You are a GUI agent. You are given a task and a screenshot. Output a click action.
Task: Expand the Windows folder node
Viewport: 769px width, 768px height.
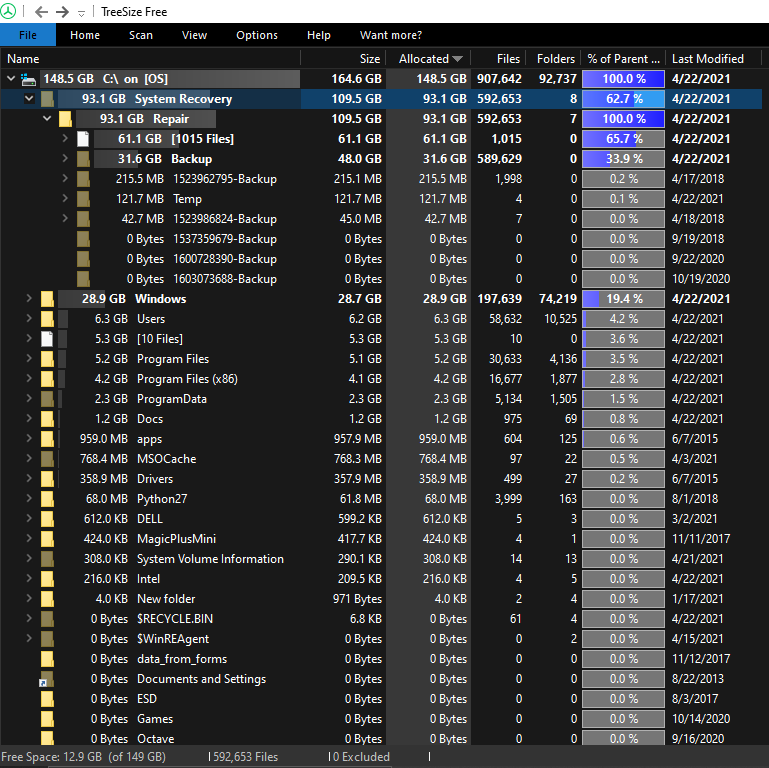[x=29, y=298]
